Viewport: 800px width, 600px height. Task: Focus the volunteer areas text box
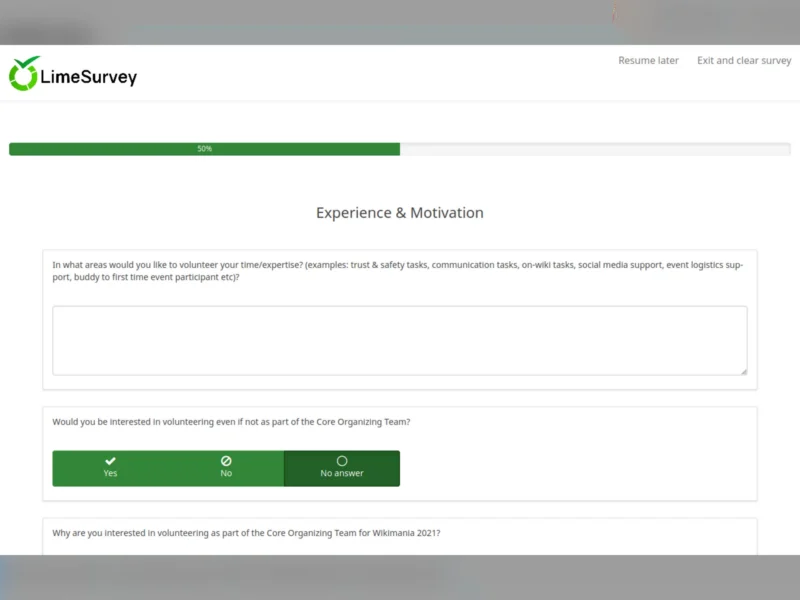tap(400, 341)
